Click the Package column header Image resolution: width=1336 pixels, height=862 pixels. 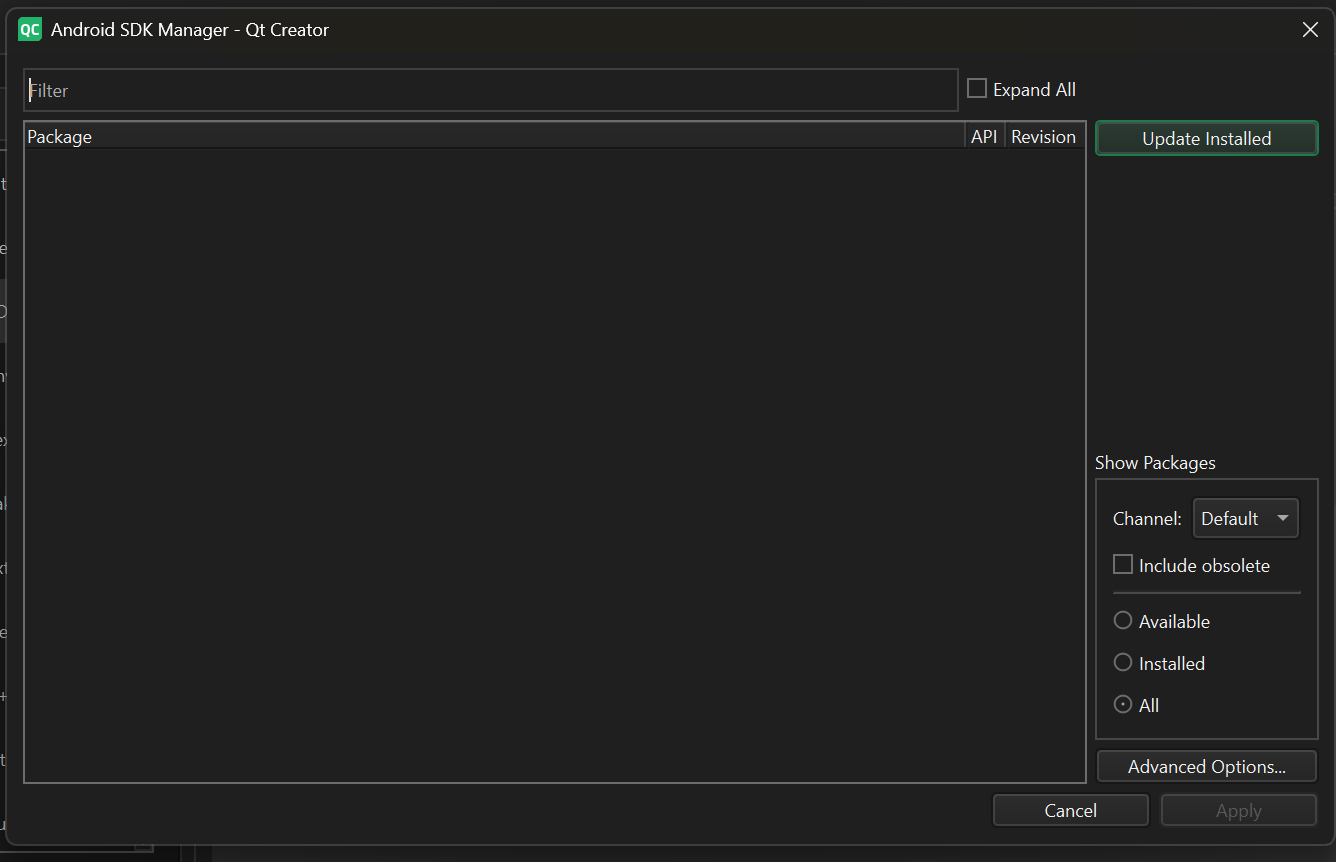495,137
